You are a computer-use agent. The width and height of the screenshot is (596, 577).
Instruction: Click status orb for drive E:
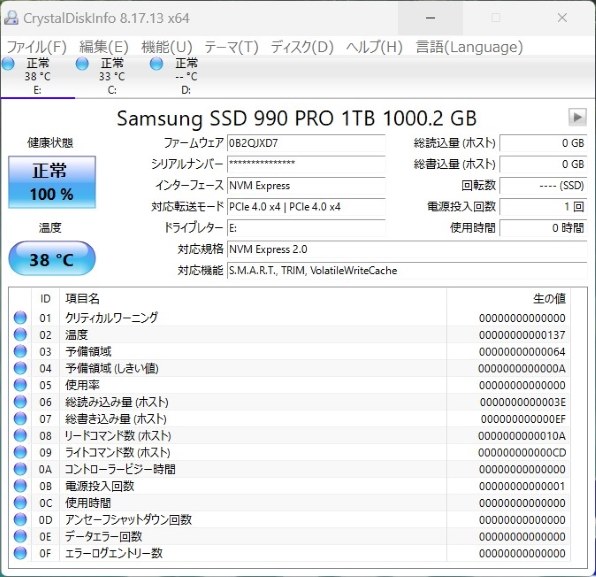[x=8, y=64]
